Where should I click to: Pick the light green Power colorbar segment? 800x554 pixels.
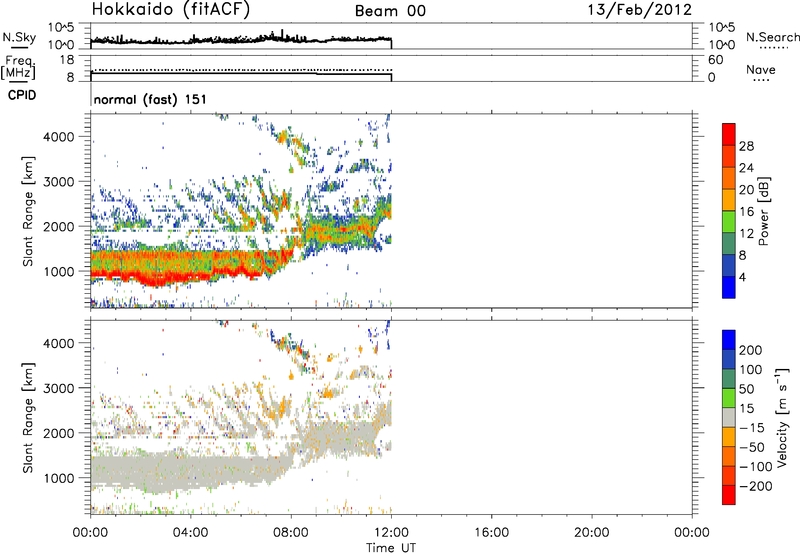729,221
